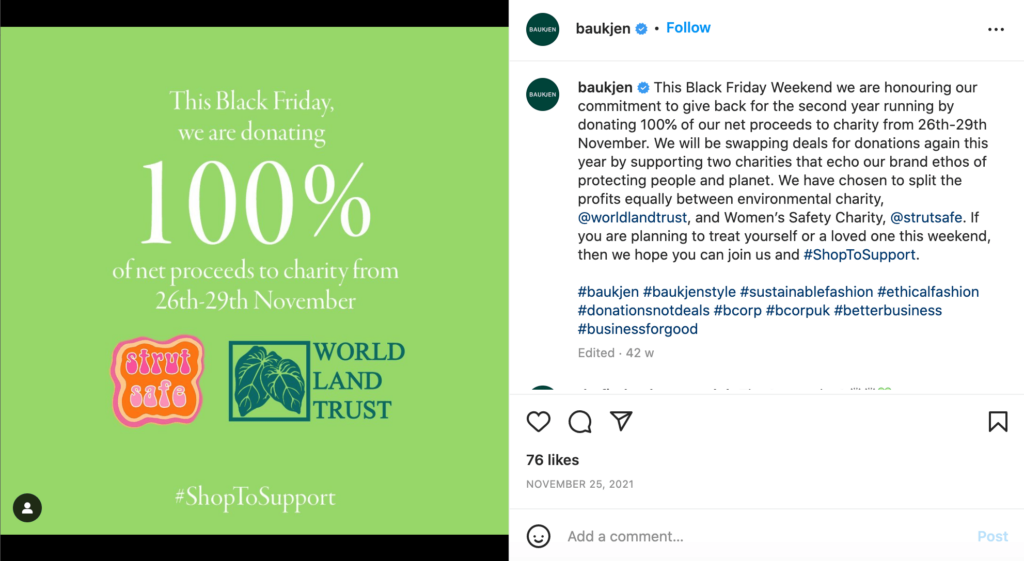Click the emoji picker smiley icon

coord(539,536)
